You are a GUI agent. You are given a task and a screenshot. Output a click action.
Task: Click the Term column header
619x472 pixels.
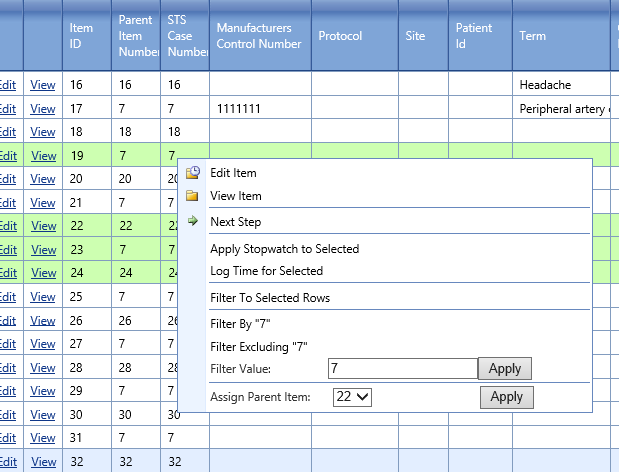(x=533, y=36)
